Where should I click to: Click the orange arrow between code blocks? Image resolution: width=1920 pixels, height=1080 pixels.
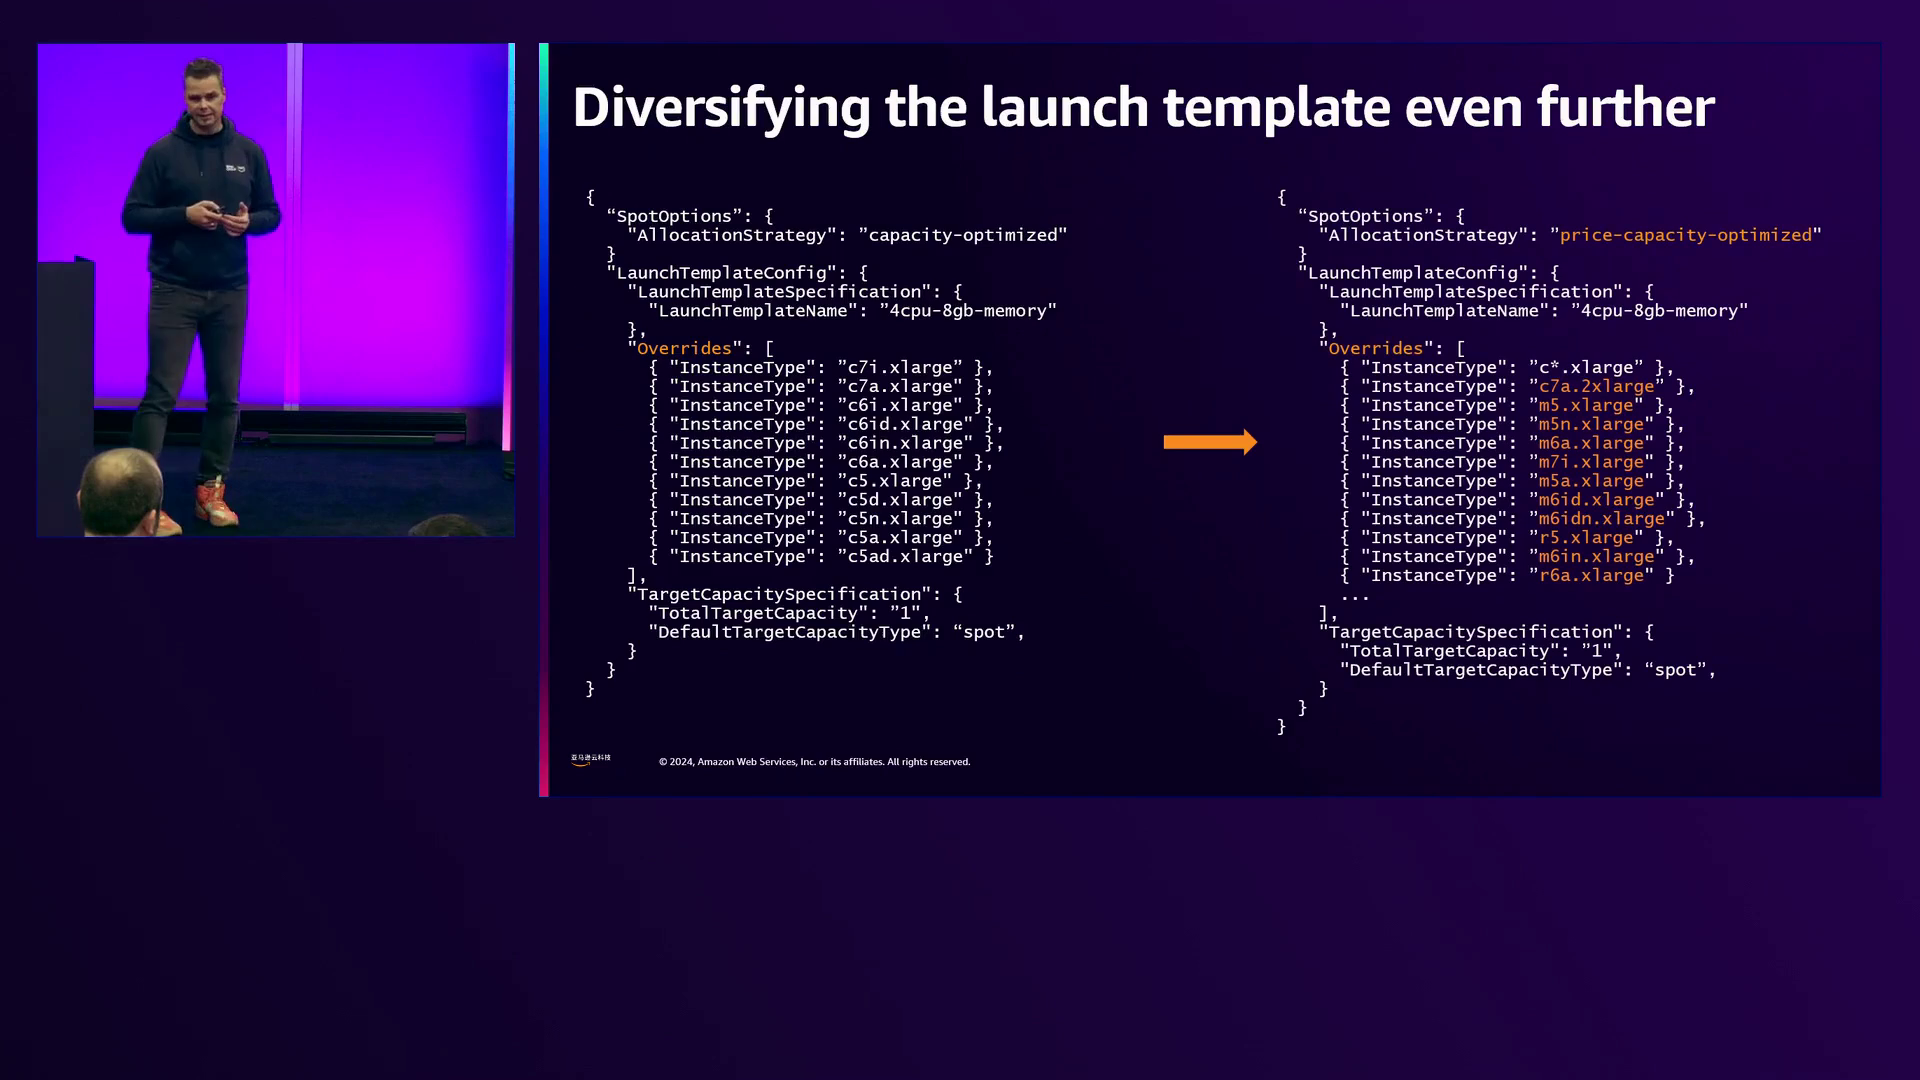click(1209, 442)
